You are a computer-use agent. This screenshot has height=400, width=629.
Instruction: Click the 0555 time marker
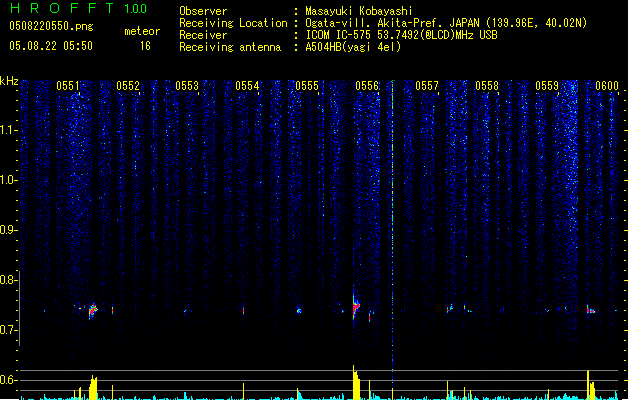[307, 86]
